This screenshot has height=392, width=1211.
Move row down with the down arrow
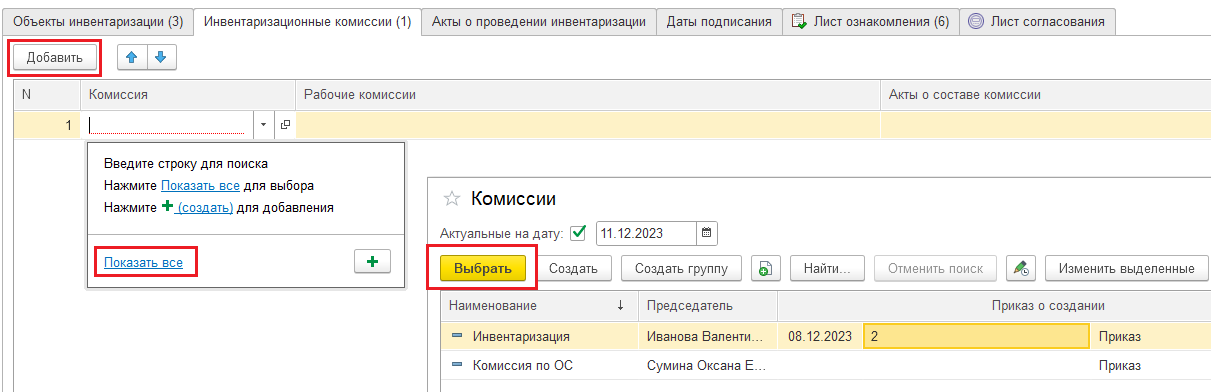pos(161,58)
